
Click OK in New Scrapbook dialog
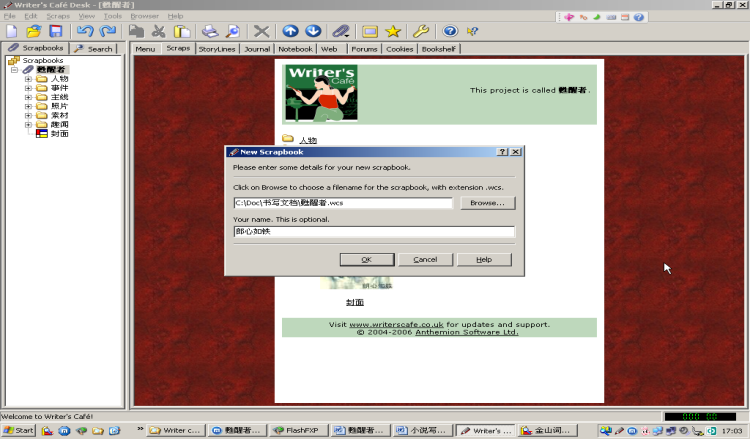pos(367,259)
